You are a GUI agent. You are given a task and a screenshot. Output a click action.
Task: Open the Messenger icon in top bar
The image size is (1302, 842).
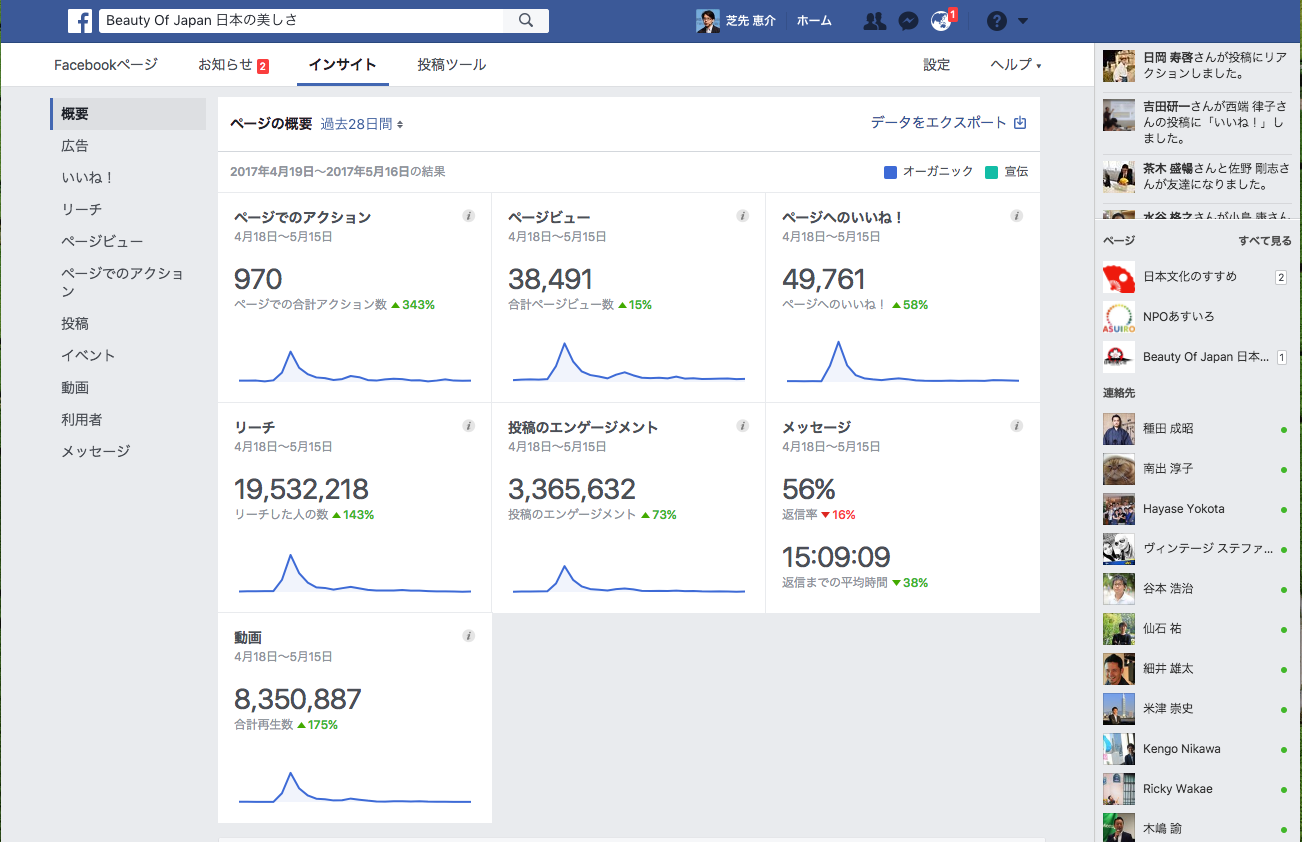point(908,20)
